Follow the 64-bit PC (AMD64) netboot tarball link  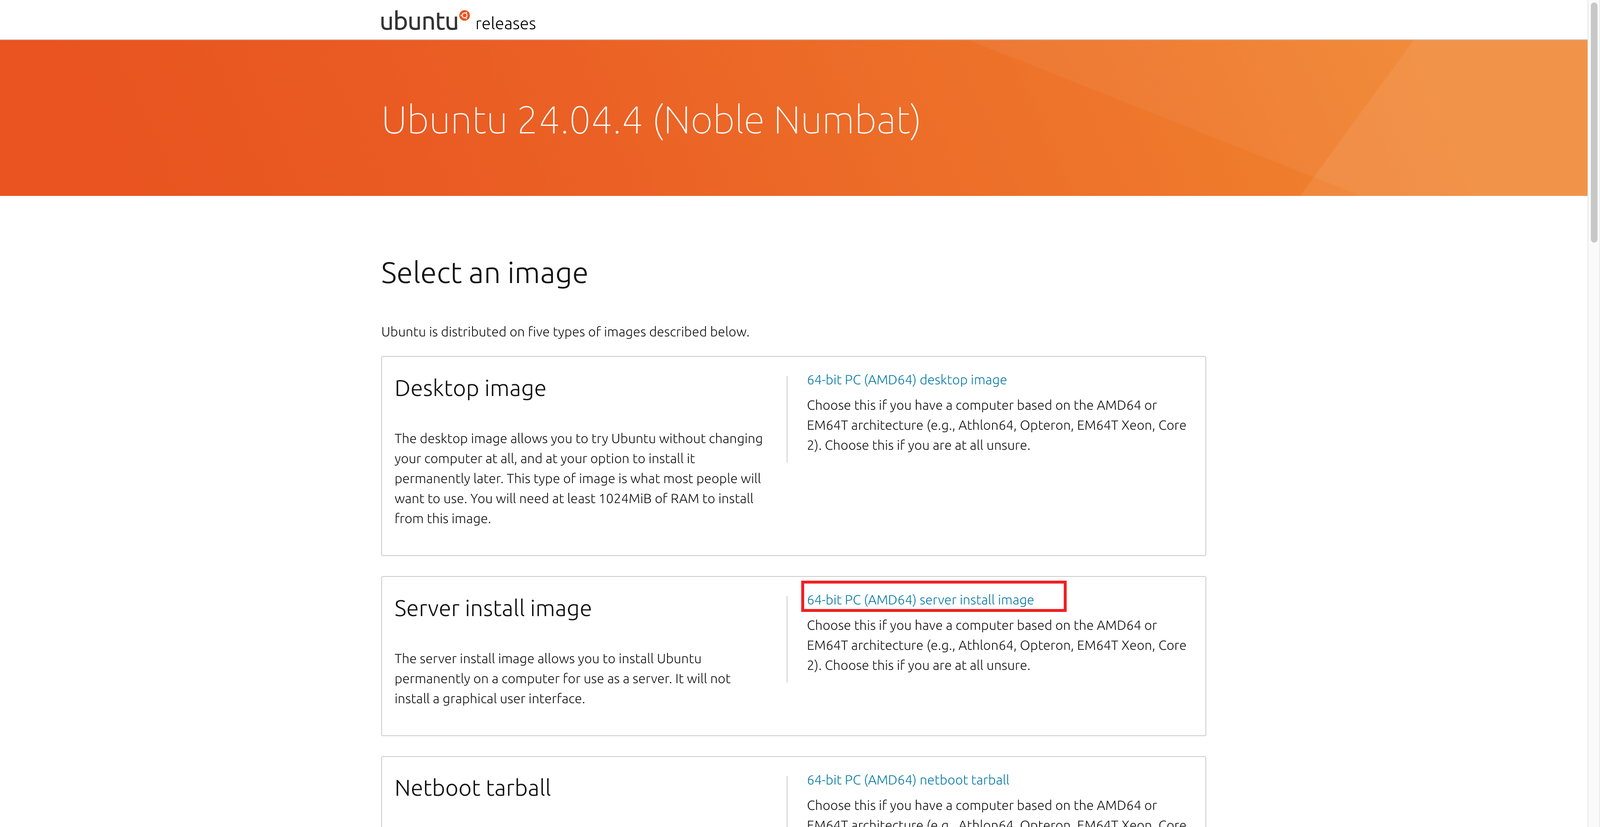[x=908, y=780]
